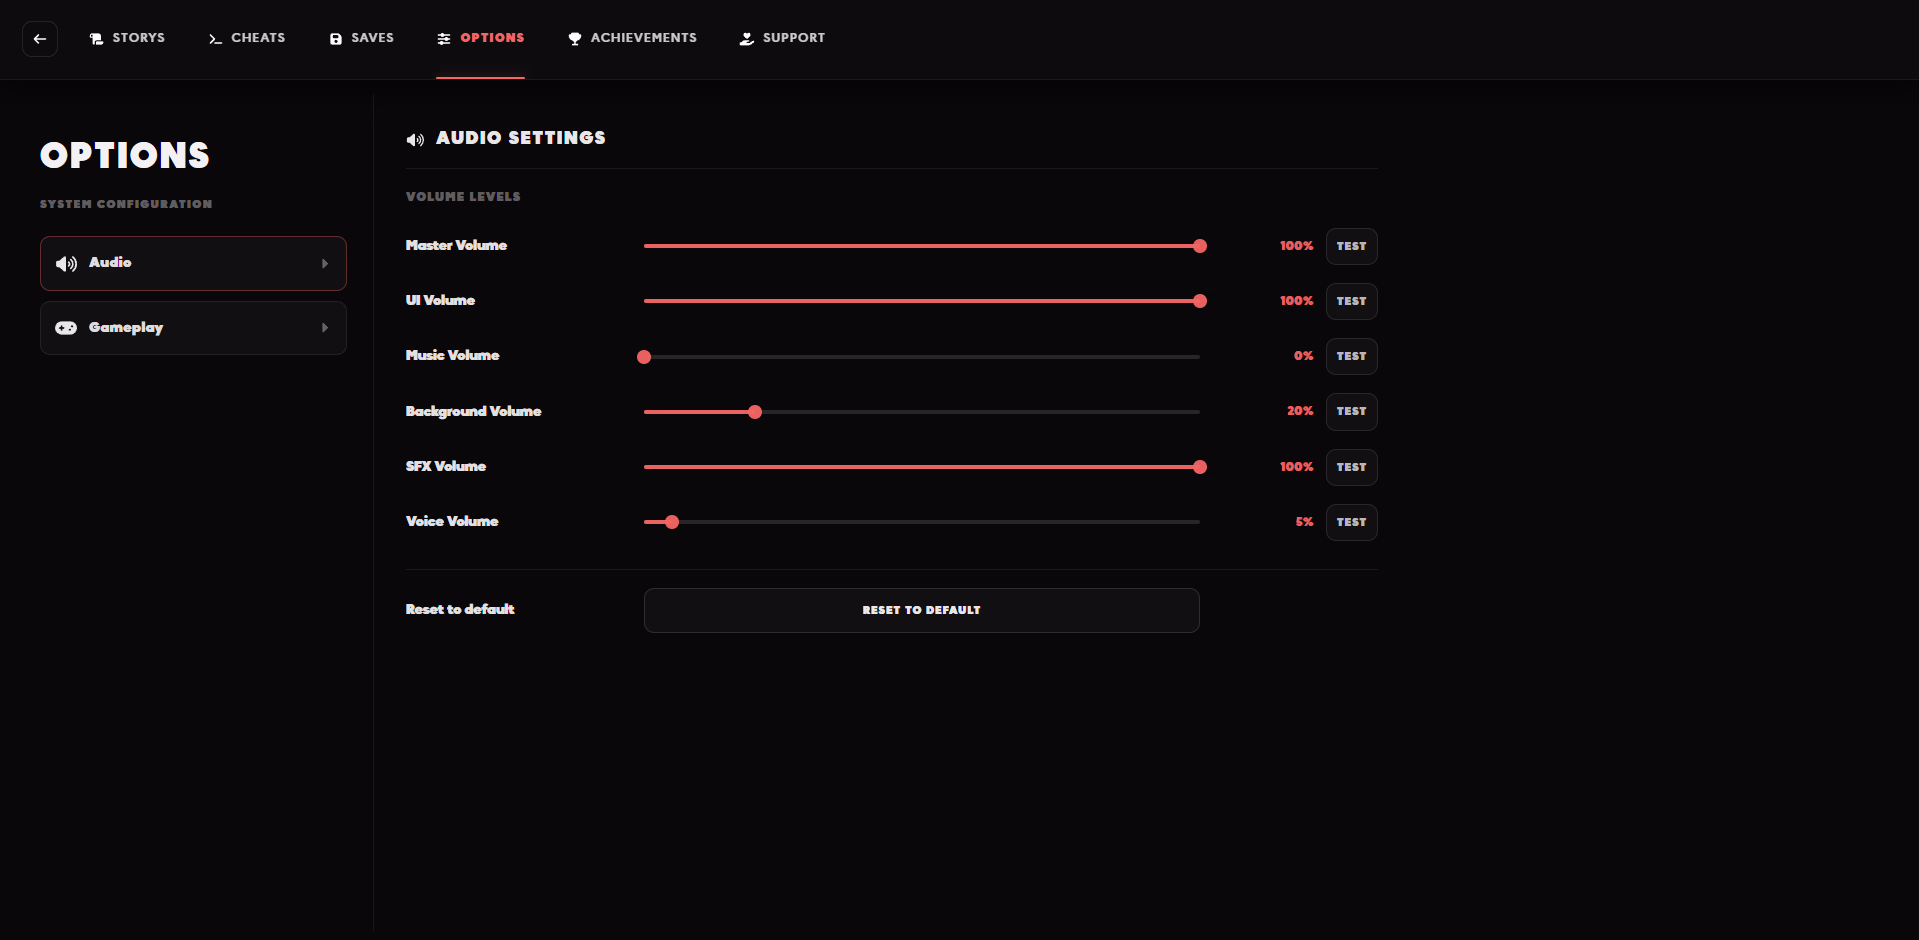
Task: Click the Support hand icon
Action: click(747, 39)
